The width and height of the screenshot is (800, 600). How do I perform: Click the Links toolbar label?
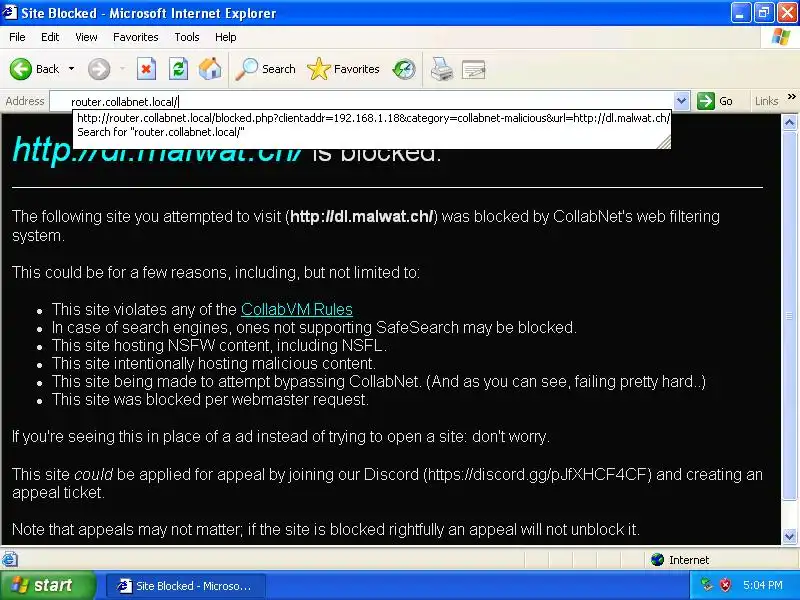(x=766, y=101)
